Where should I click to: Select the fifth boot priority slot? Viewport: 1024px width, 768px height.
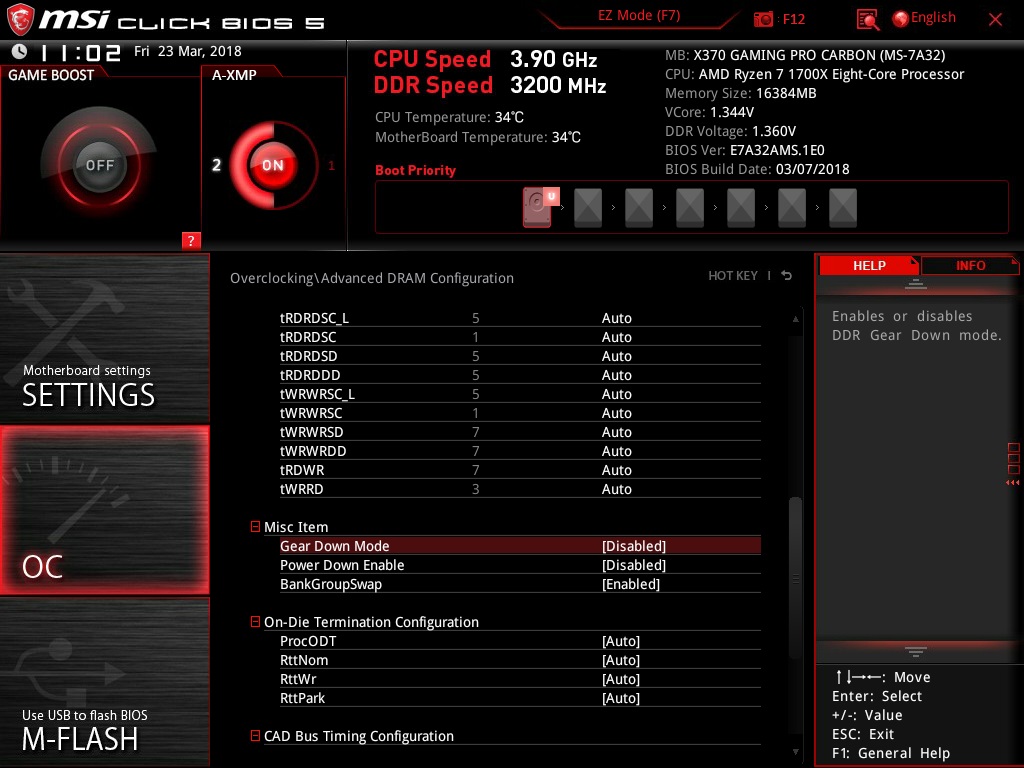coord(741,208)
